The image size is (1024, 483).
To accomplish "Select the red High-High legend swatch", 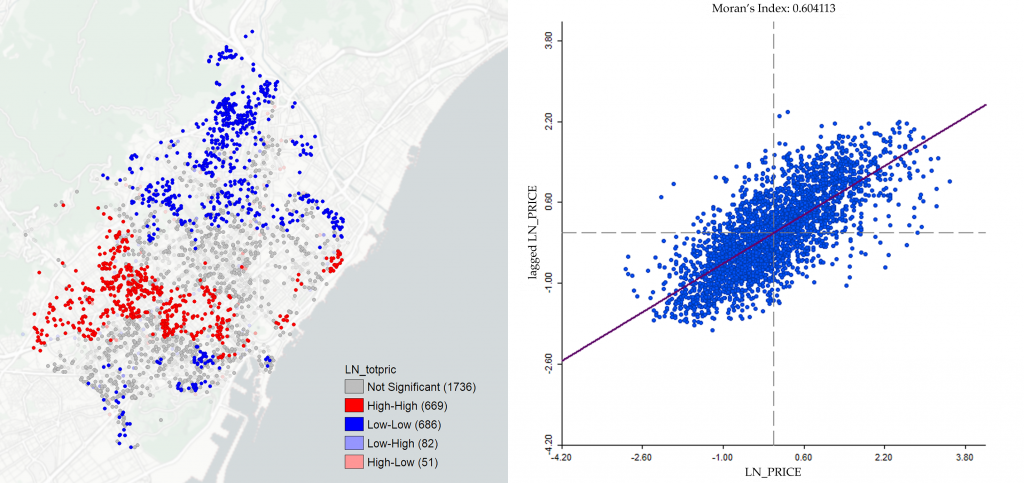I will click(353, 406).
